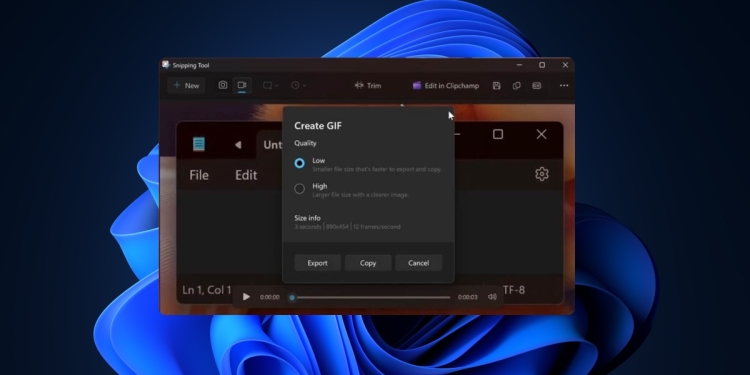Open File menu in recorded Notepad
Viewport: 750px width, 375px height.
click(x=199, y=175)
